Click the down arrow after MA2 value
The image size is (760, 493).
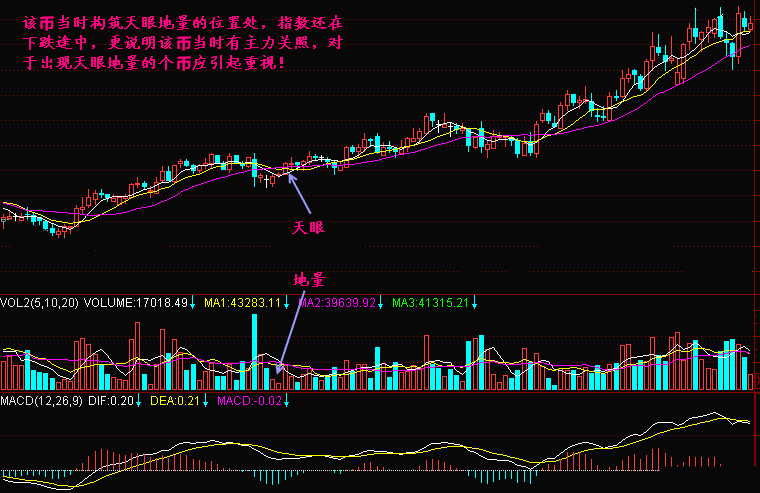coord(380,303)
